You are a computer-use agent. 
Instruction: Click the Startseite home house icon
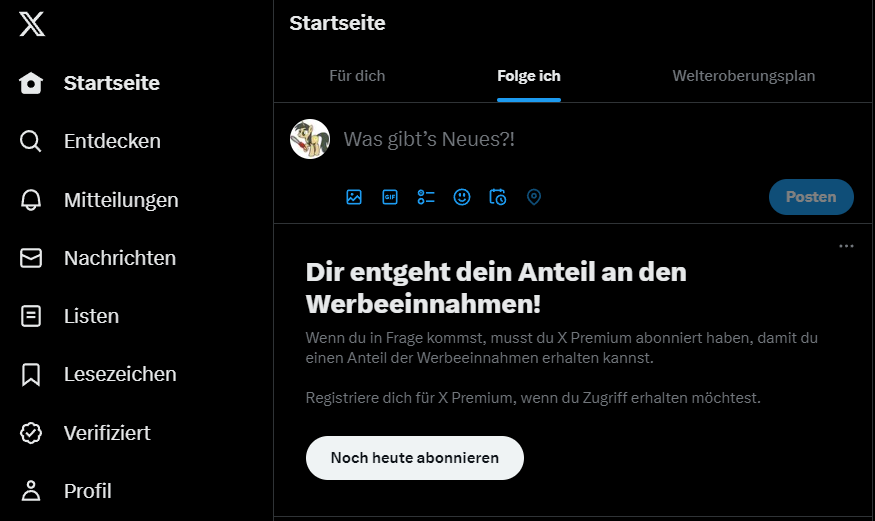pos(31,83)
